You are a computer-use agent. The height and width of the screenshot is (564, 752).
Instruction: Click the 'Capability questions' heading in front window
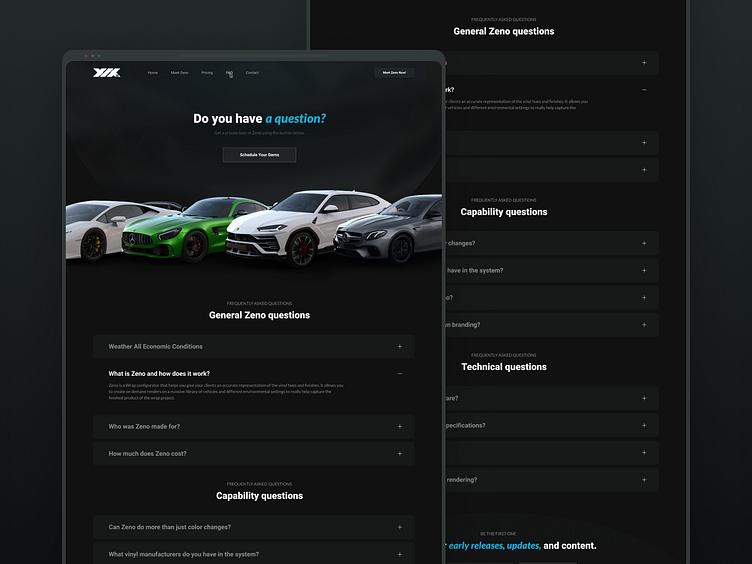coord(259,496)
